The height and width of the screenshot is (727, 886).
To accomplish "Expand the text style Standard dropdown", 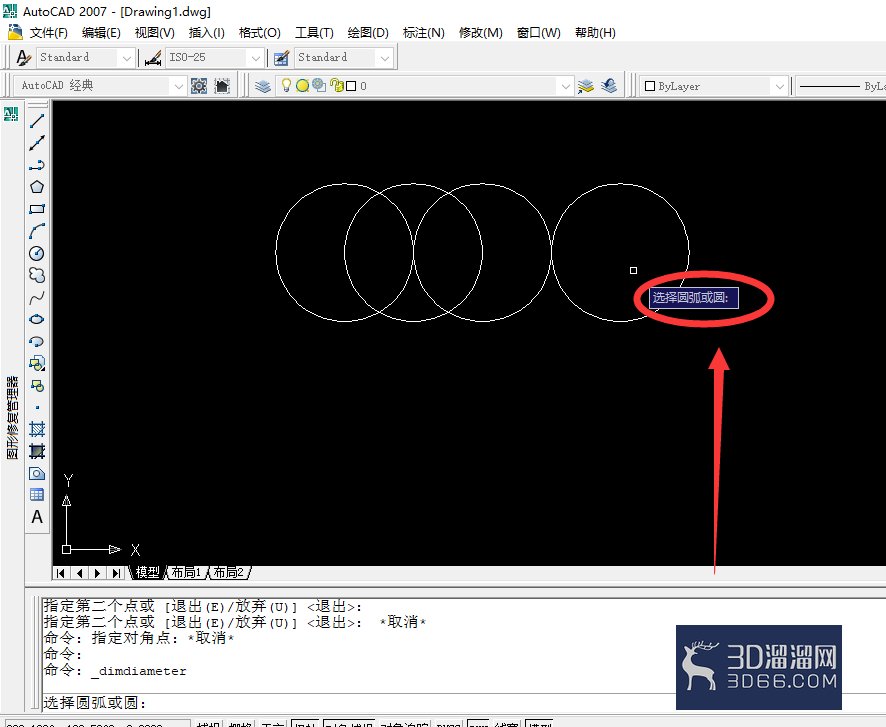I will [127, 58].
